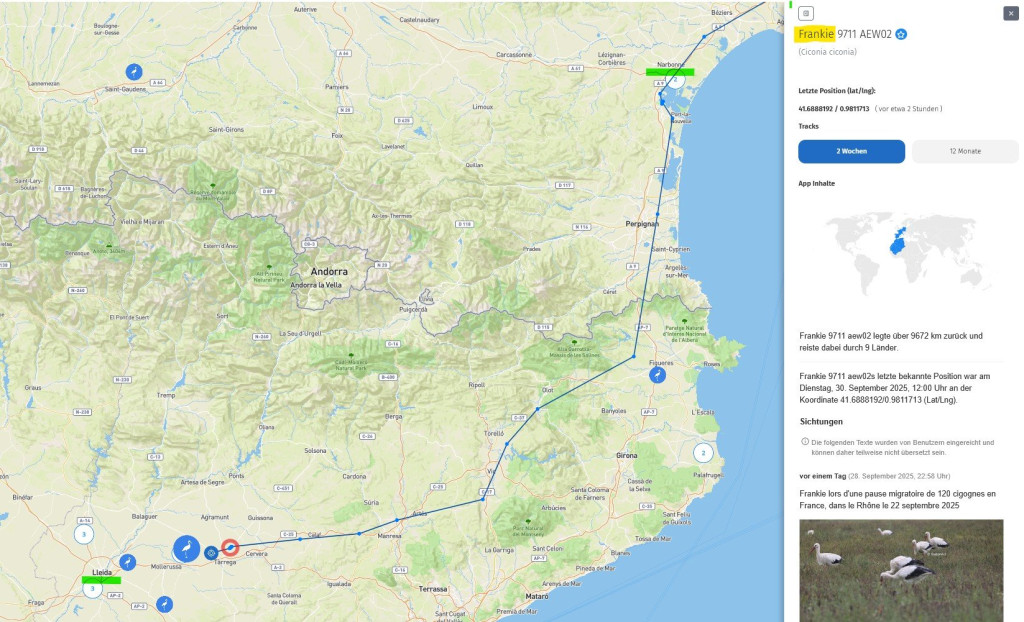Click the stork marker near Figueres

[x=658, y=374]
